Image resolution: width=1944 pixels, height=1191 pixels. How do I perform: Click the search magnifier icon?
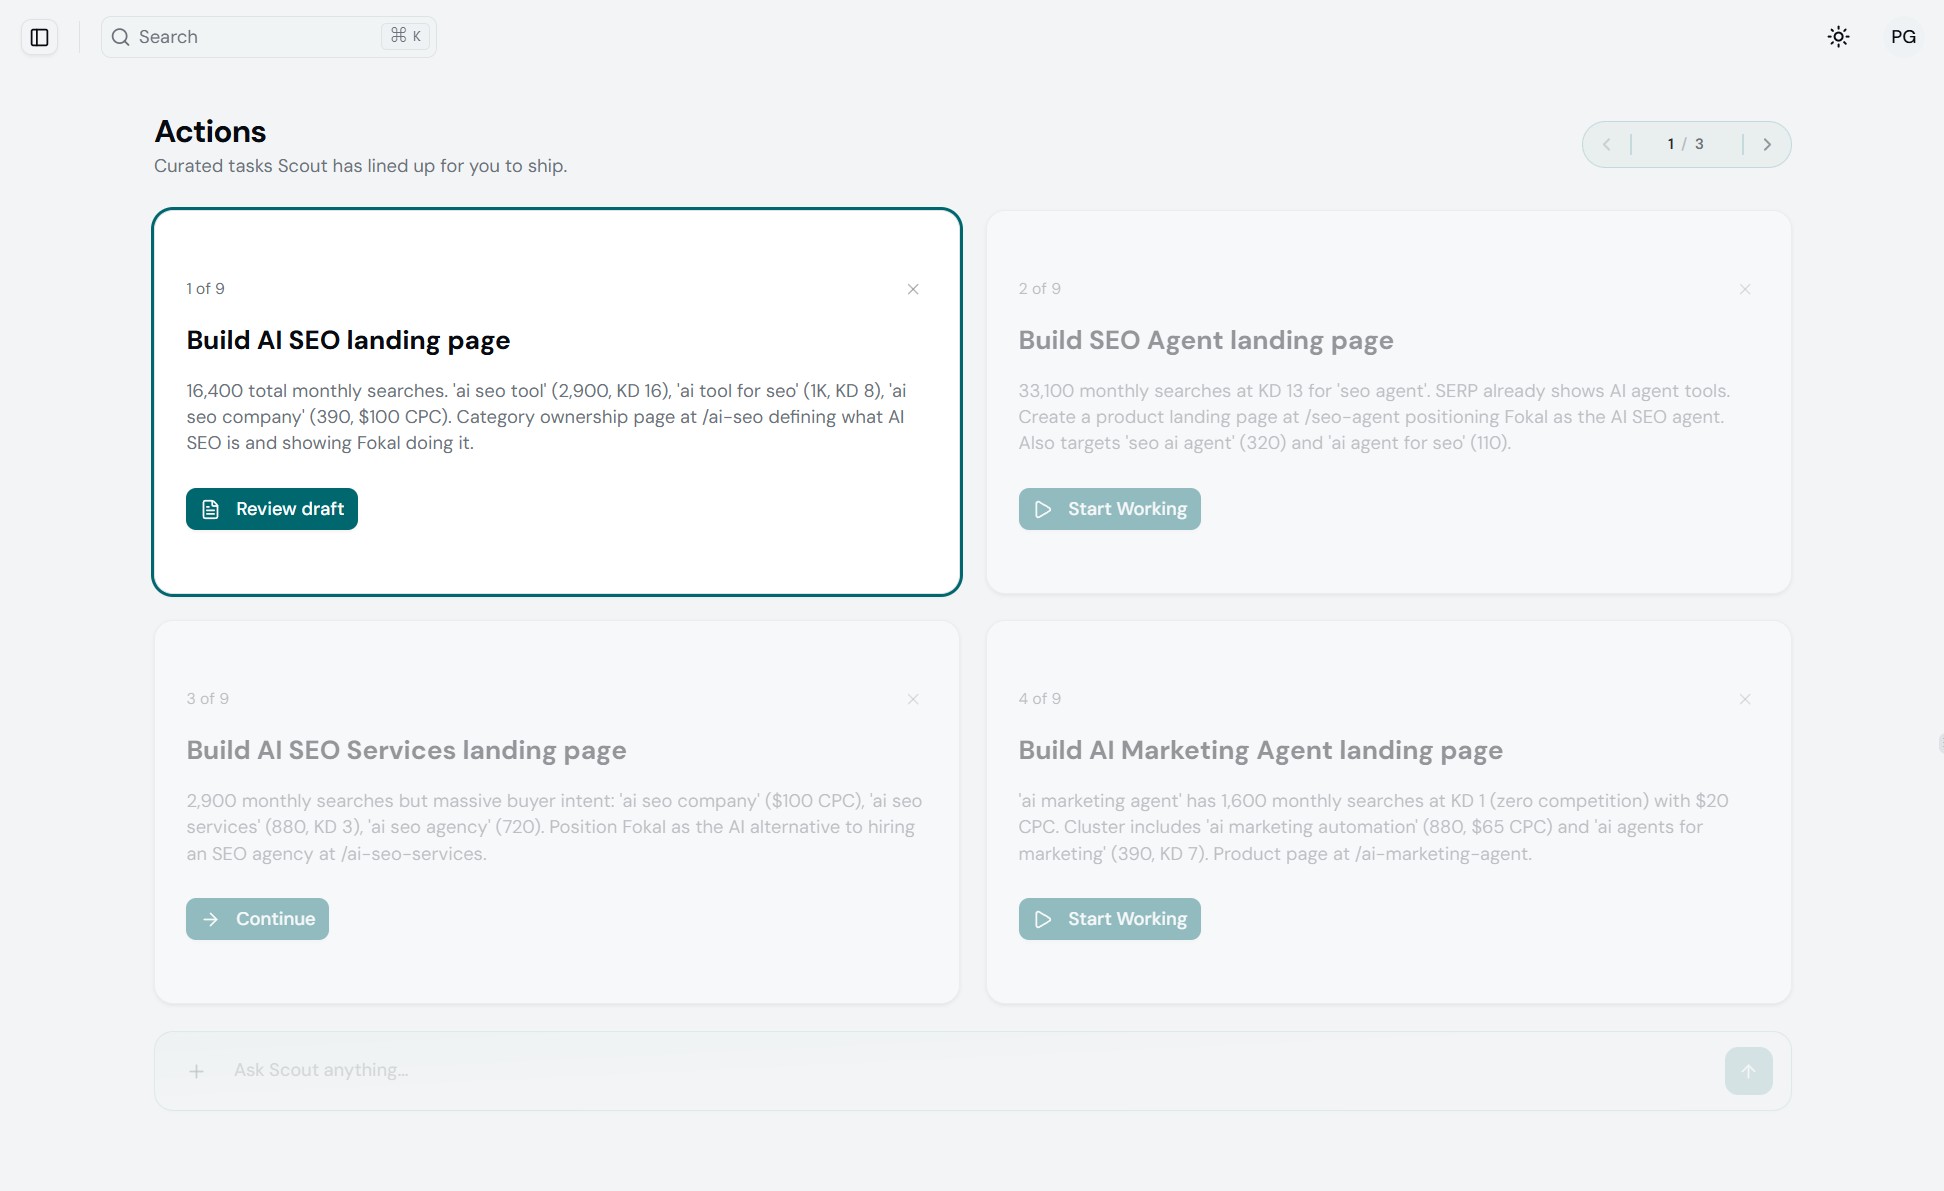[121, 37]
